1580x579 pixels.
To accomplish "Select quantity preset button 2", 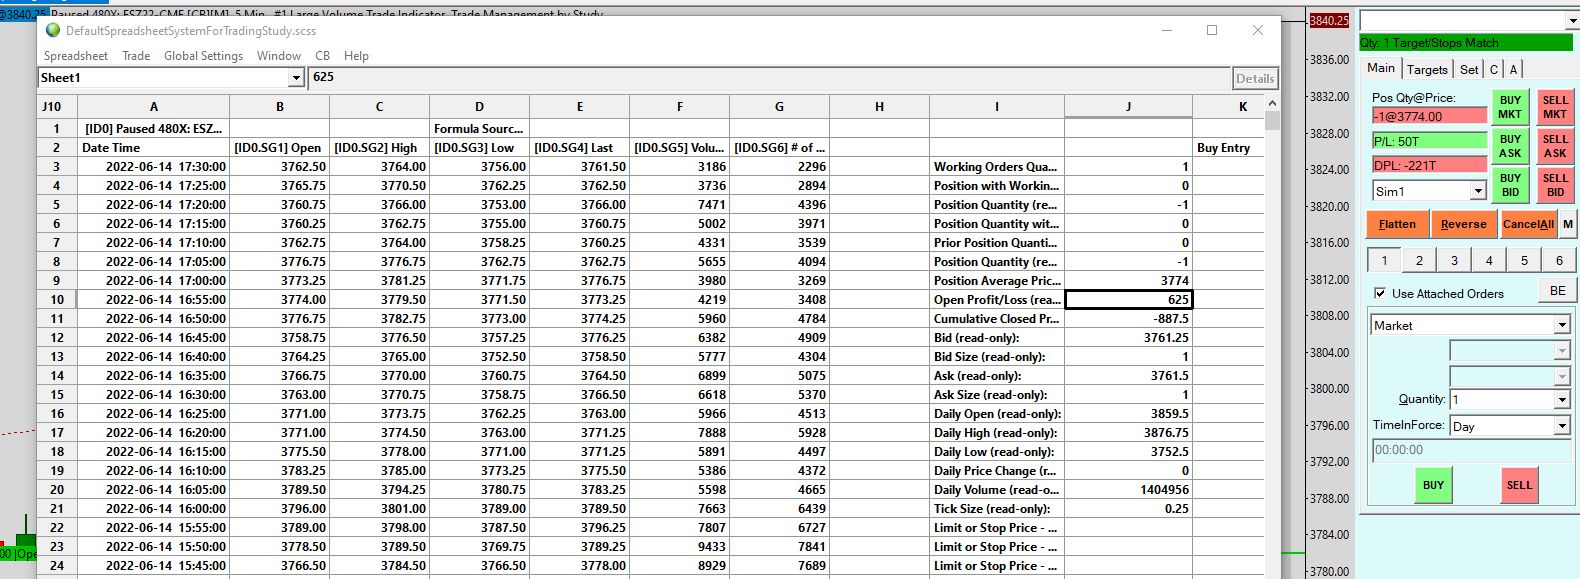I will [1419, 260].
